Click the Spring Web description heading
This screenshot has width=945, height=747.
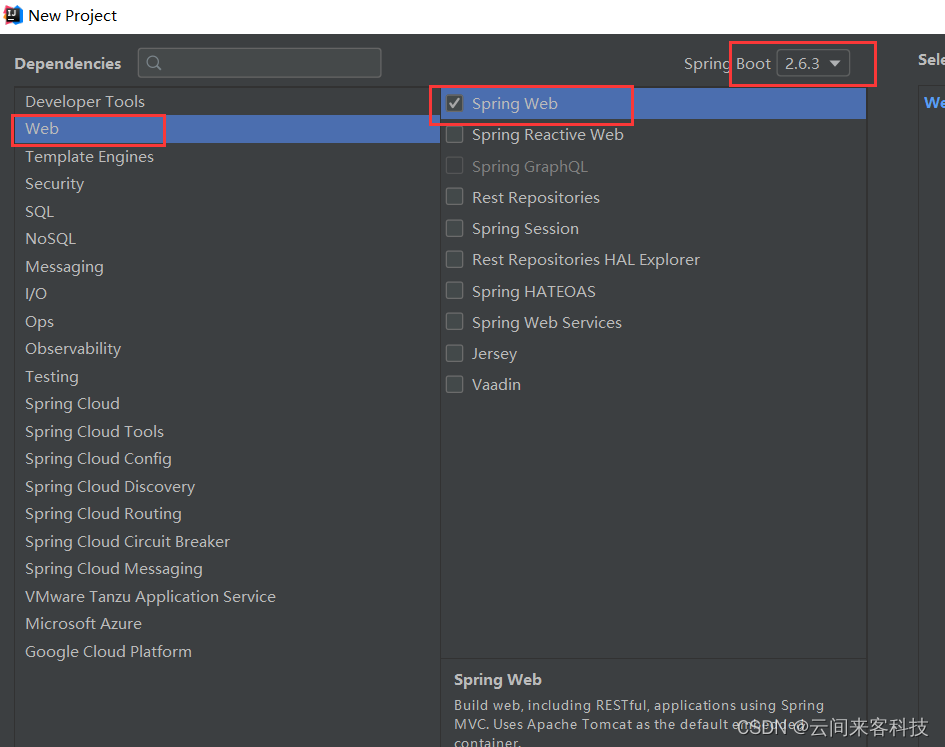coord(497,679)
